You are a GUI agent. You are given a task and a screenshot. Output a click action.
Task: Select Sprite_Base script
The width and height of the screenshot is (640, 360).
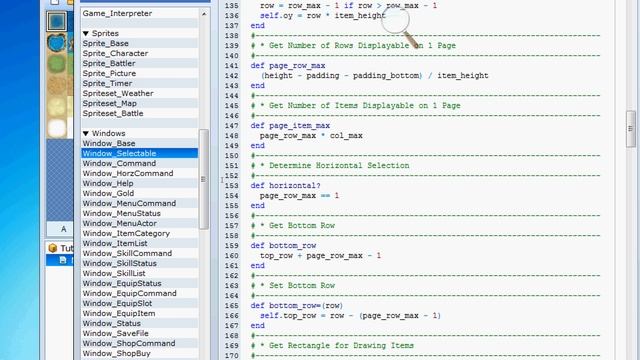click(x=140, y=43)
